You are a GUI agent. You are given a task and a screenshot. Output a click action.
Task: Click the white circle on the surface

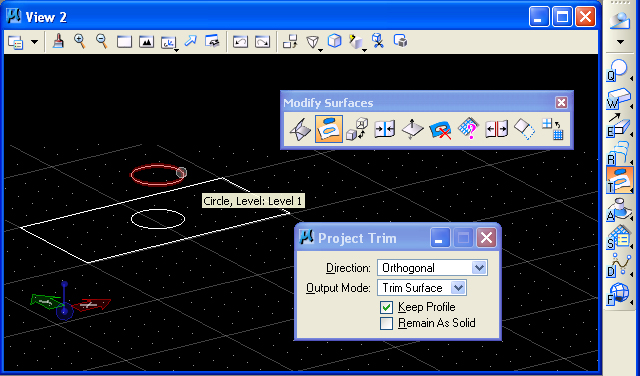(158, 219)
